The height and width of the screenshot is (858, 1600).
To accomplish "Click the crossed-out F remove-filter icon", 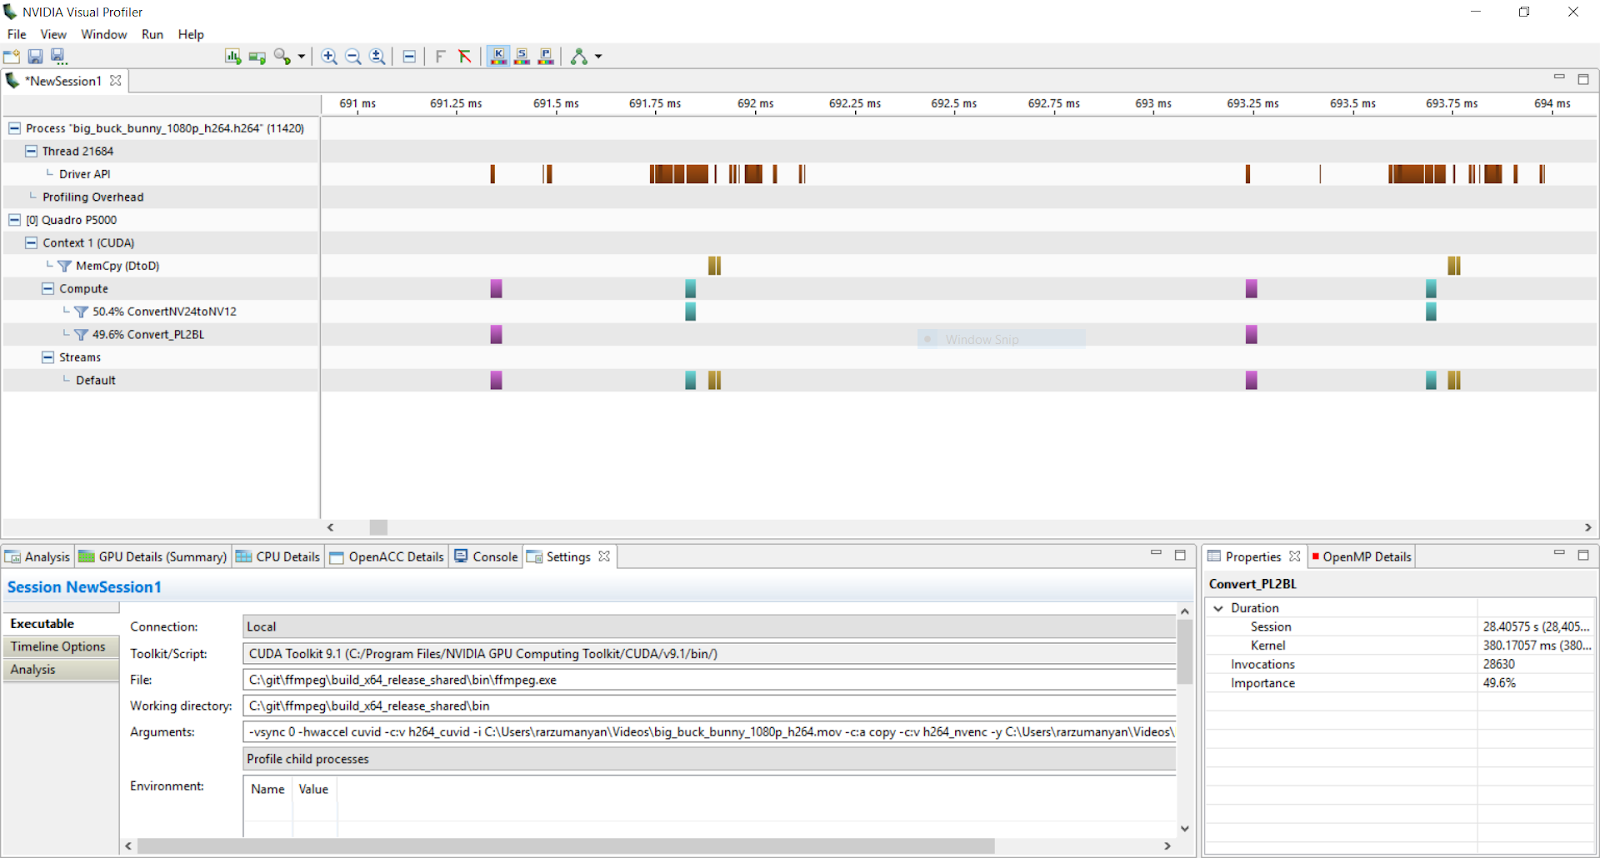I will (465, 57).
